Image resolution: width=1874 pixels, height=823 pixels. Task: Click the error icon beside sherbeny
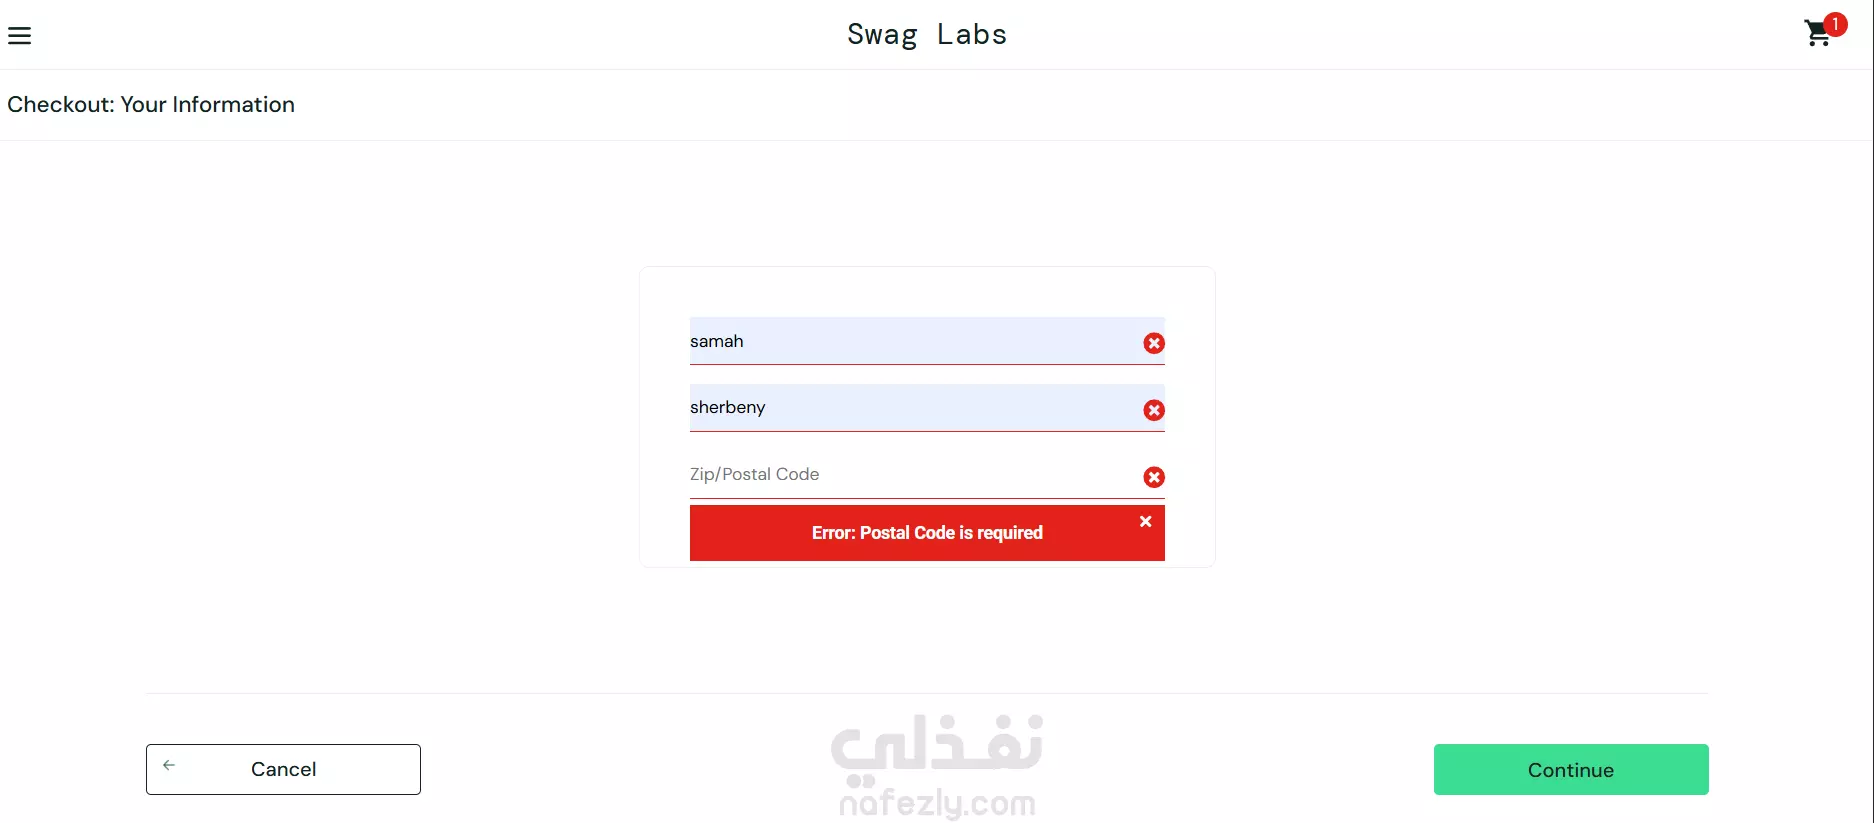(1154, 410)
